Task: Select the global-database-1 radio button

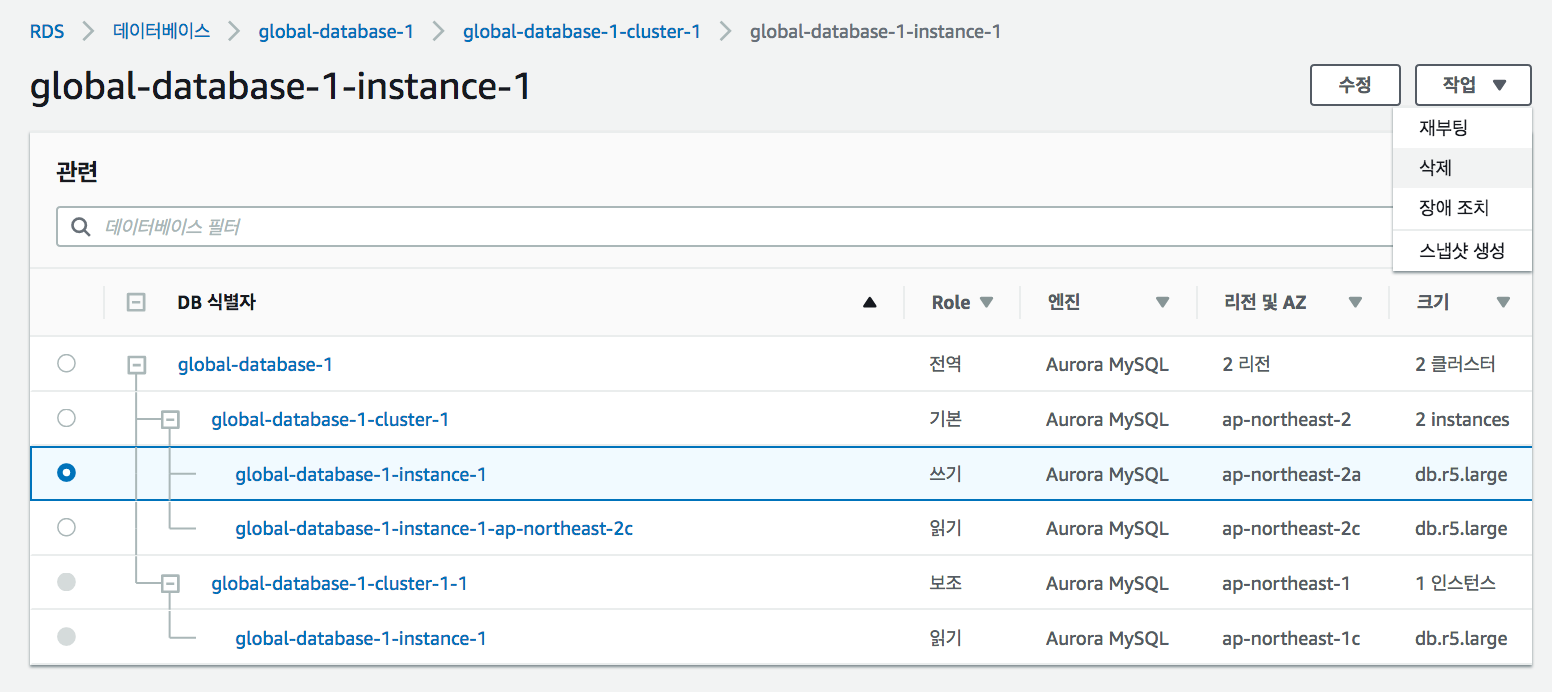Action: (x=66, y=364)
